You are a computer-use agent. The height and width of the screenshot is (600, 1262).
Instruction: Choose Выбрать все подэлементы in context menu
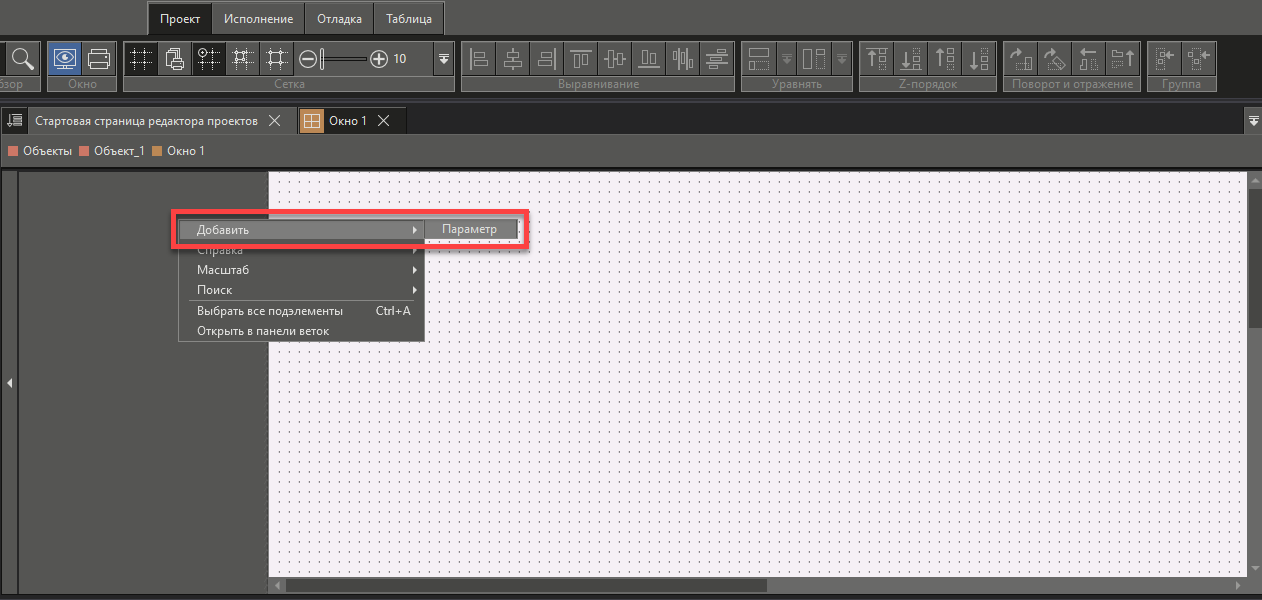tap(270, 311)
